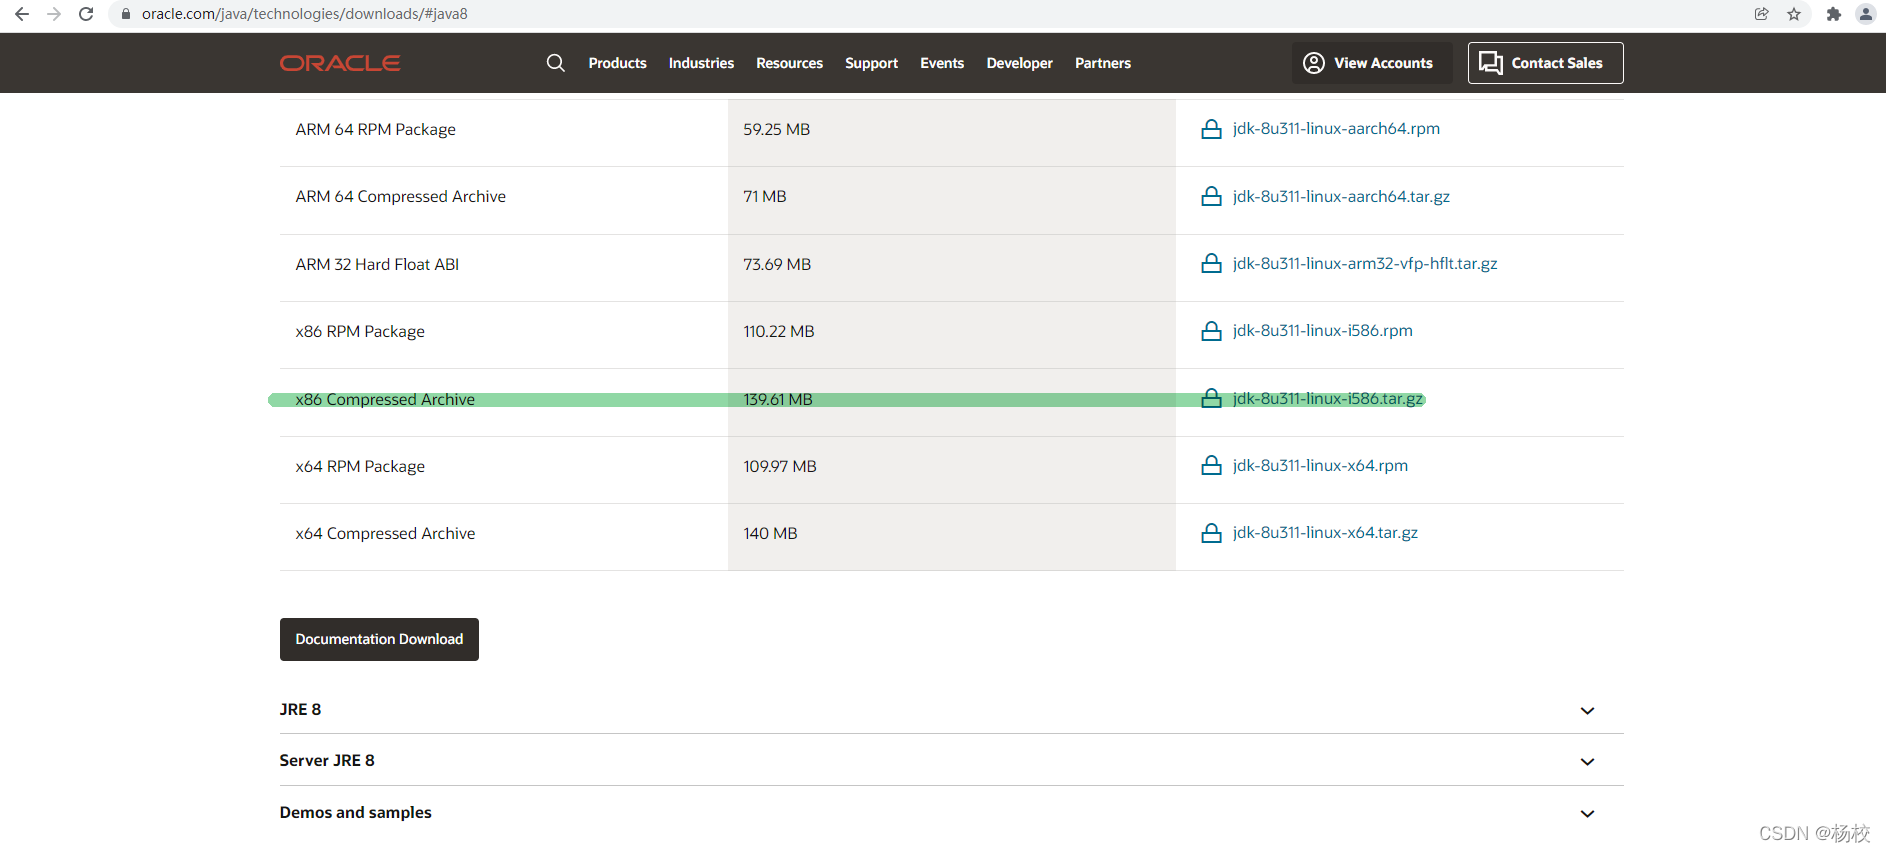Open the Industries menu
1886x852 pixels.
pos(701,63)
